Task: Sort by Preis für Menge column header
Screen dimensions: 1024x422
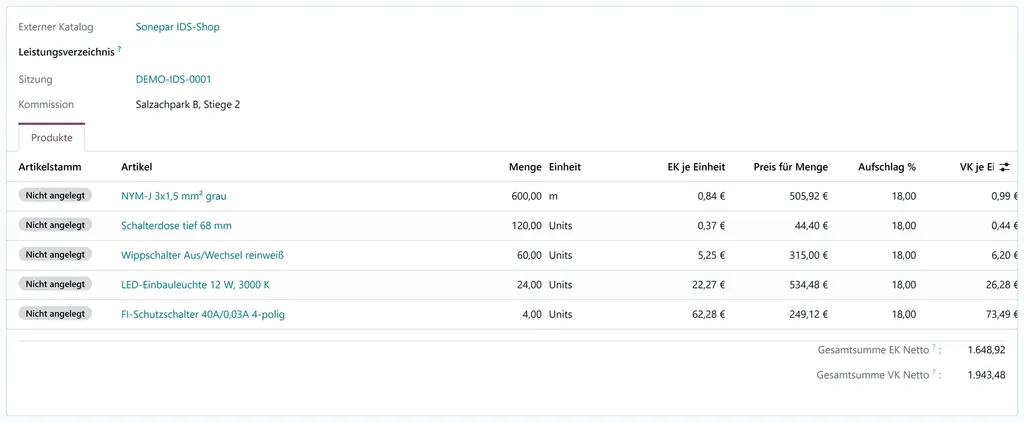Action: tap(790, 167)
